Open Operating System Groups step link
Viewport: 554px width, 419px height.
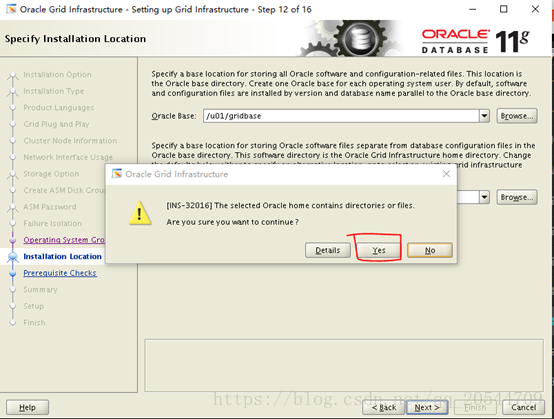pyautogui.click(x=64, y=240)
